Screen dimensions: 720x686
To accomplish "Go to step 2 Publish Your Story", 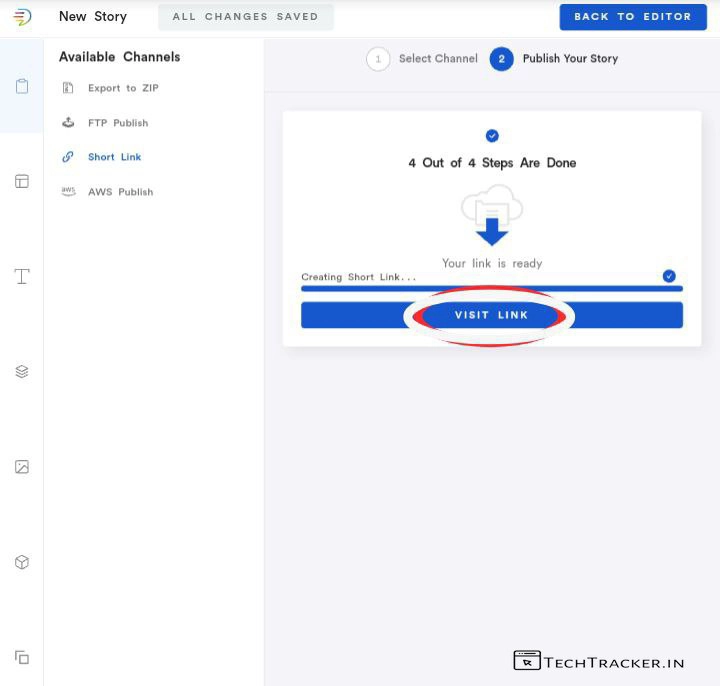I will (x=502, y=59).
